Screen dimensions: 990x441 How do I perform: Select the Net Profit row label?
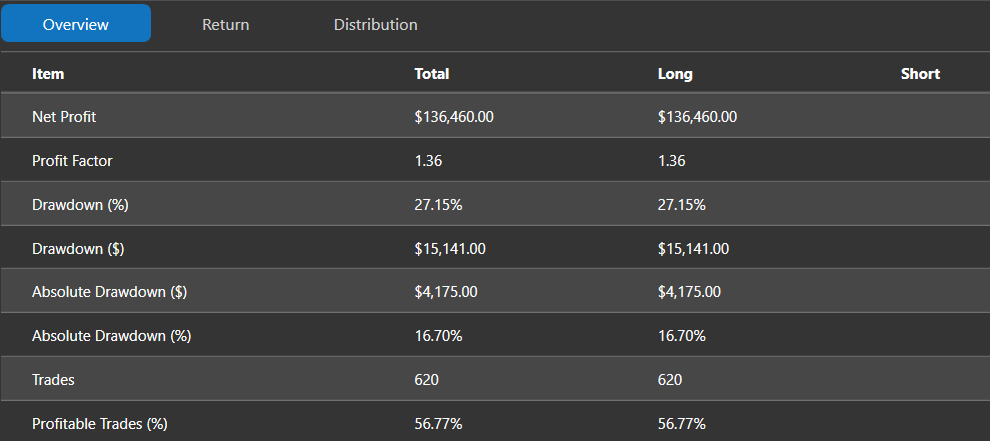point(64,117)
